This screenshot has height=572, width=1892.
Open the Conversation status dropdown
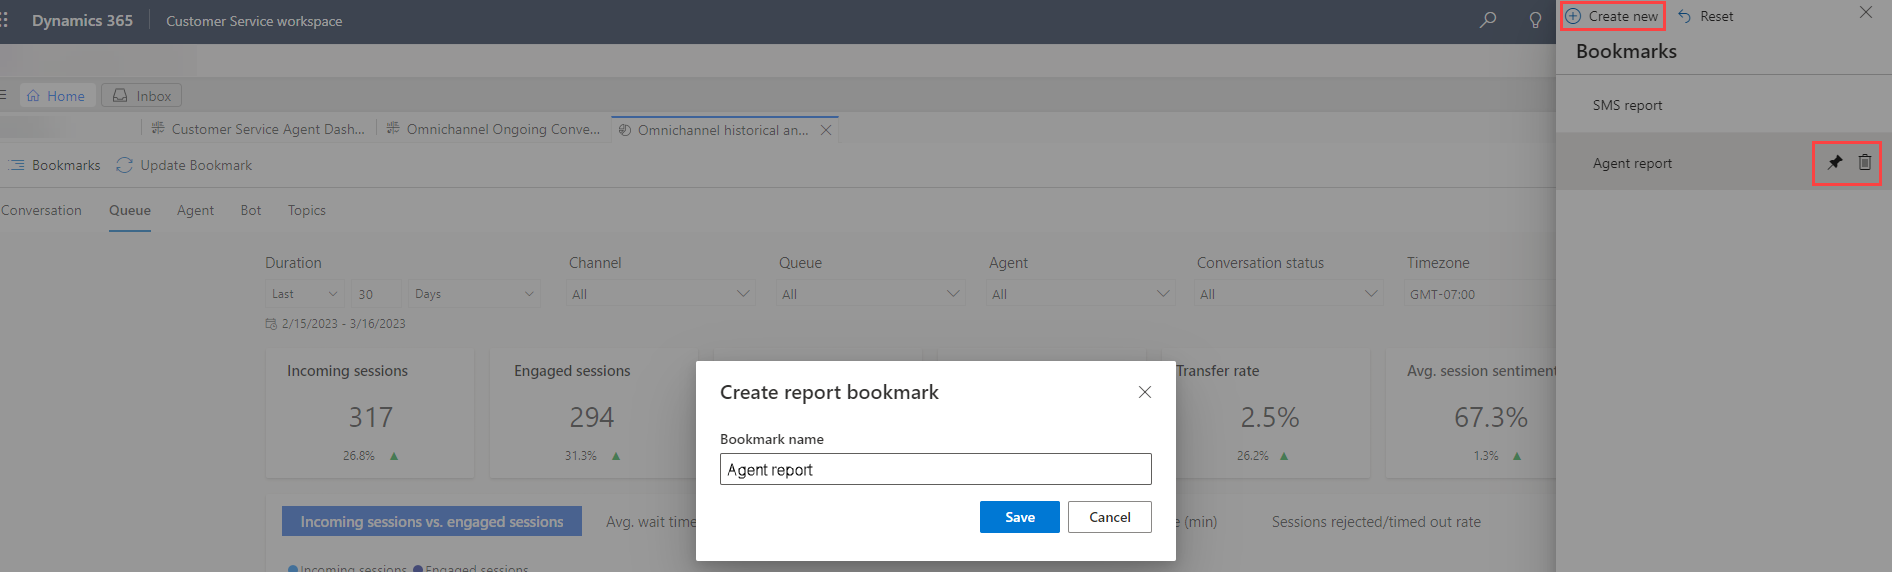(1289, 294)
